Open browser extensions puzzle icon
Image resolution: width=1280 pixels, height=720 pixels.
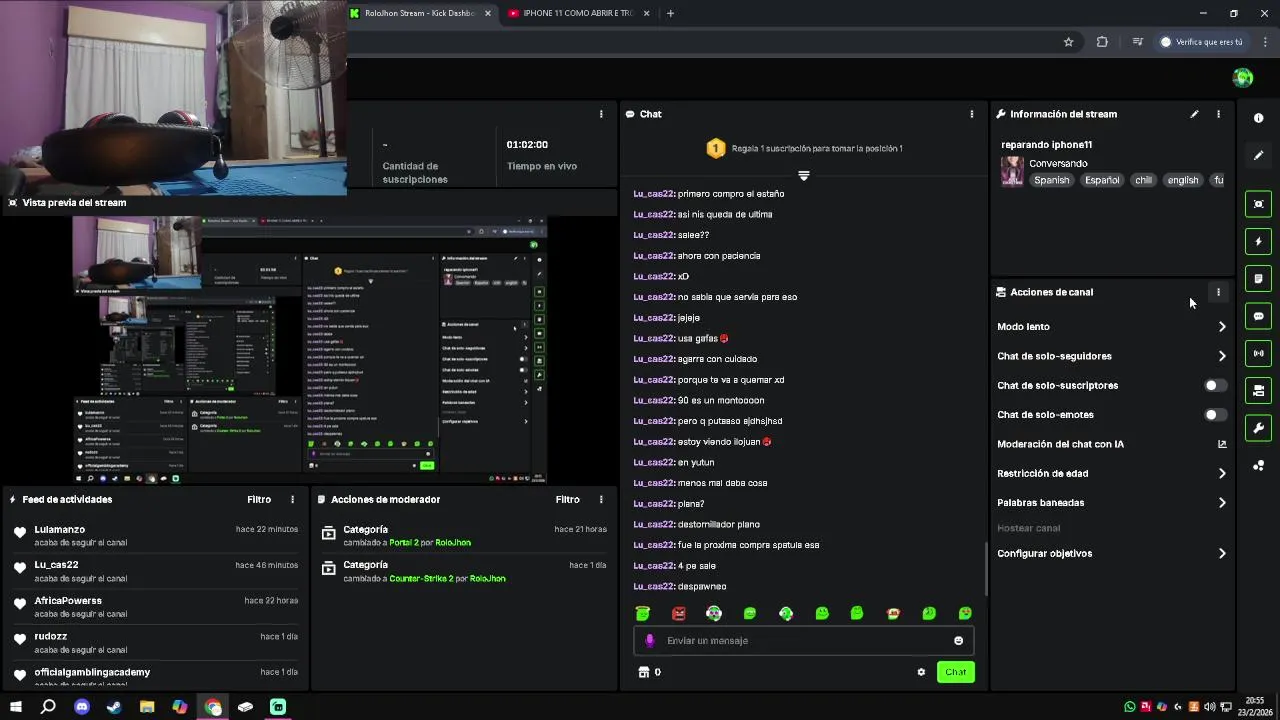(1102, 42)
